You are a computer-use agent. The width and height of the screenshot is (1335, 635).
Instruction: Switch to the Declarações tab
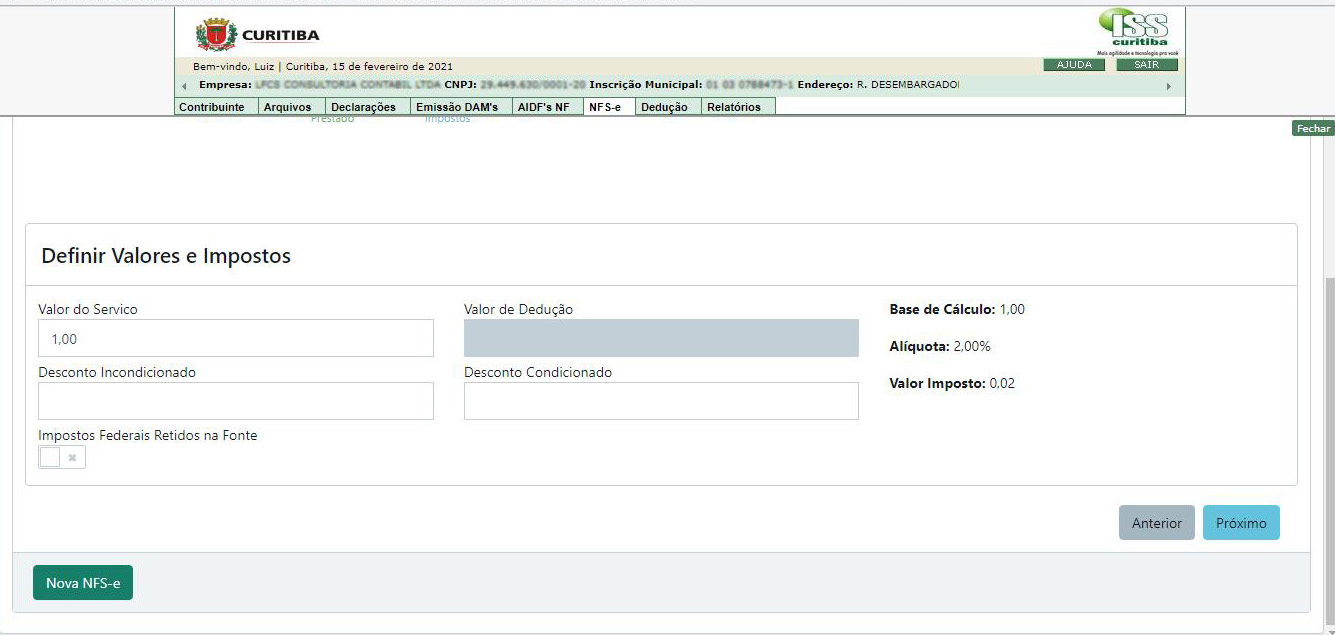click(363, 107)
